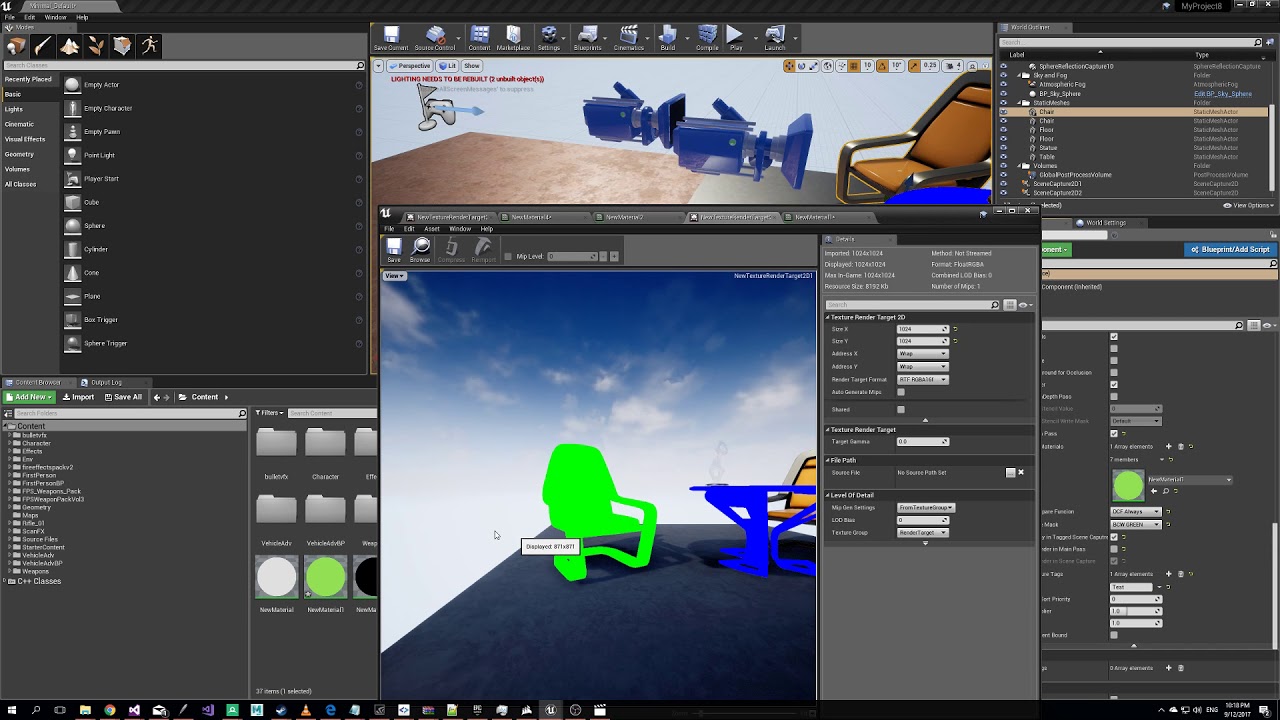Open the Settings toolbar button

(x=549, y=39)
